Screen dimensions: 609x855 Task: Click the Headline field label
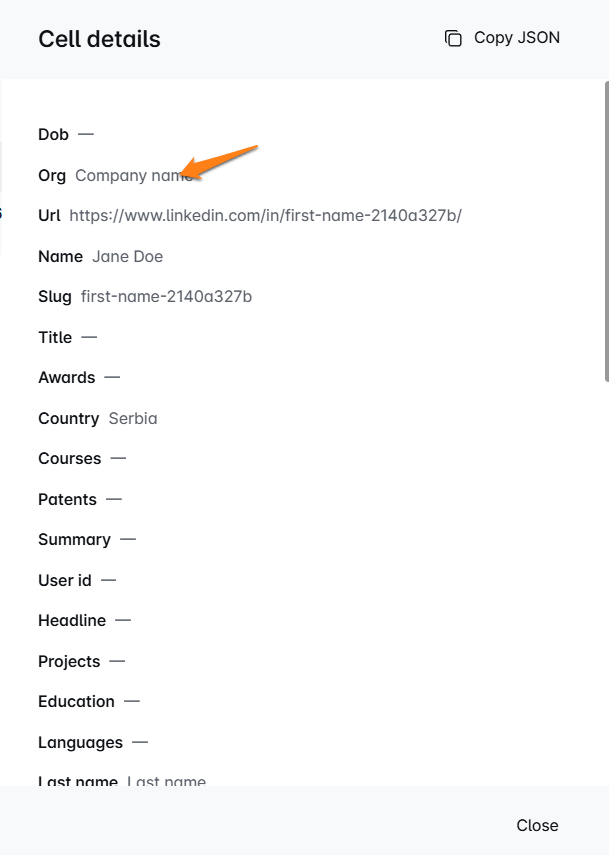point(71,621)
